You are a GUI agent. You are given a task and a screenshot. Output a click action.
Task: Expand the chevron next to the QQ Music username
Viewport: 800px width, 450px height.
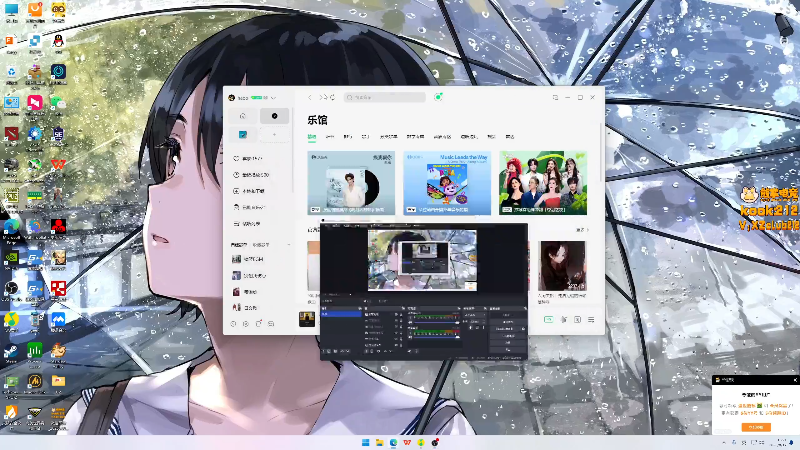(x=273, y=97)
